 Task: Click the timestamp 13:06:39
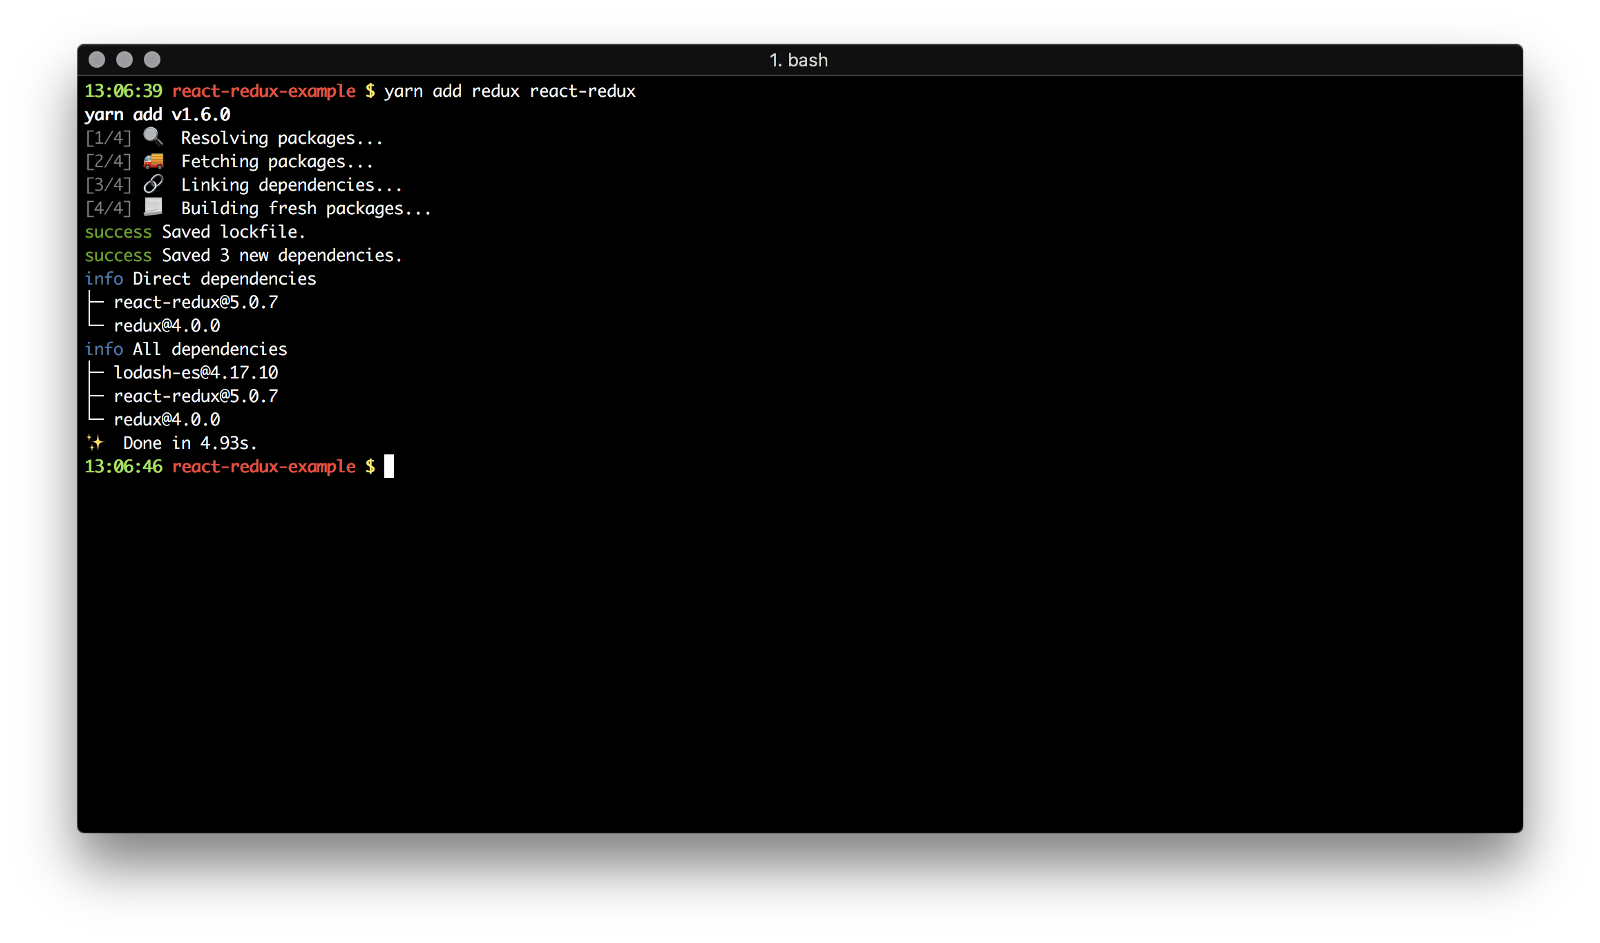pyautogui.click(x=124, y=91)
